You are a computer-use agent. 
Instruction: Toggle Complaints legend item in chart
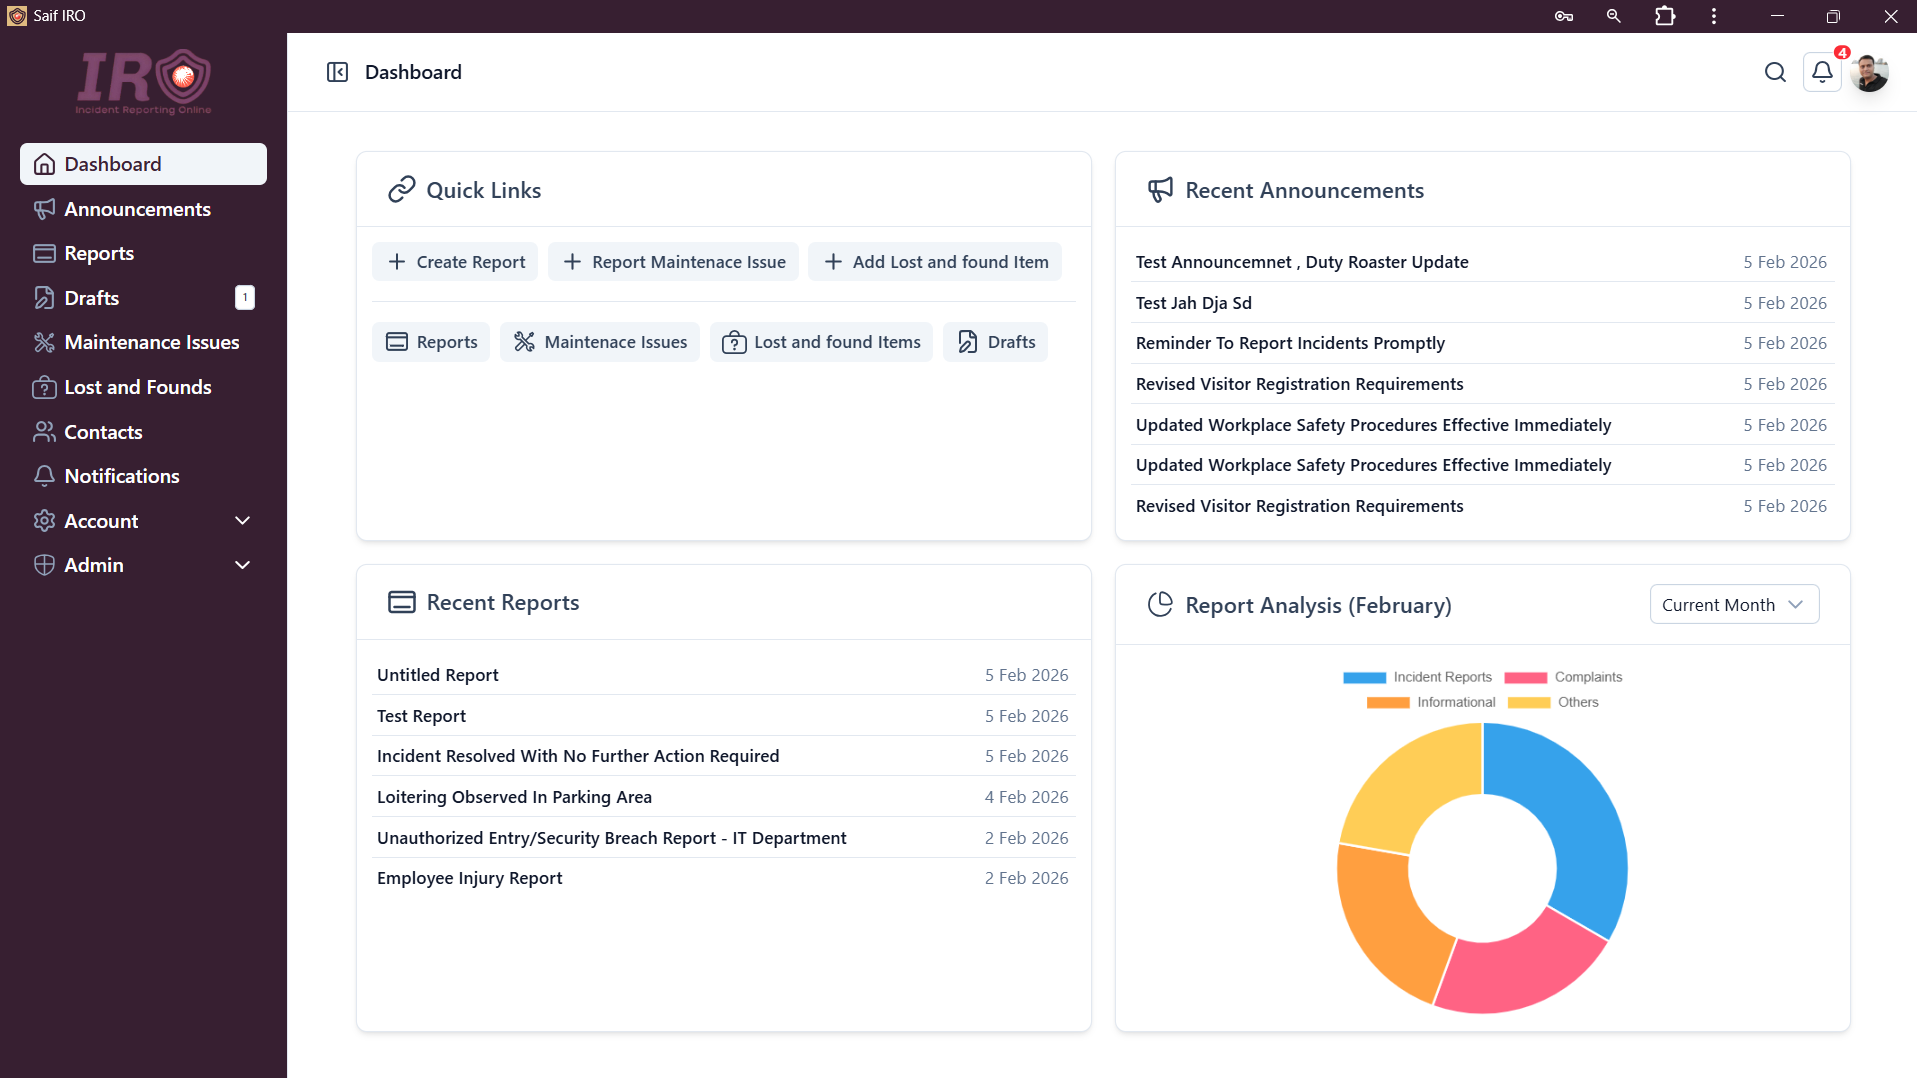coord(1564,677)
